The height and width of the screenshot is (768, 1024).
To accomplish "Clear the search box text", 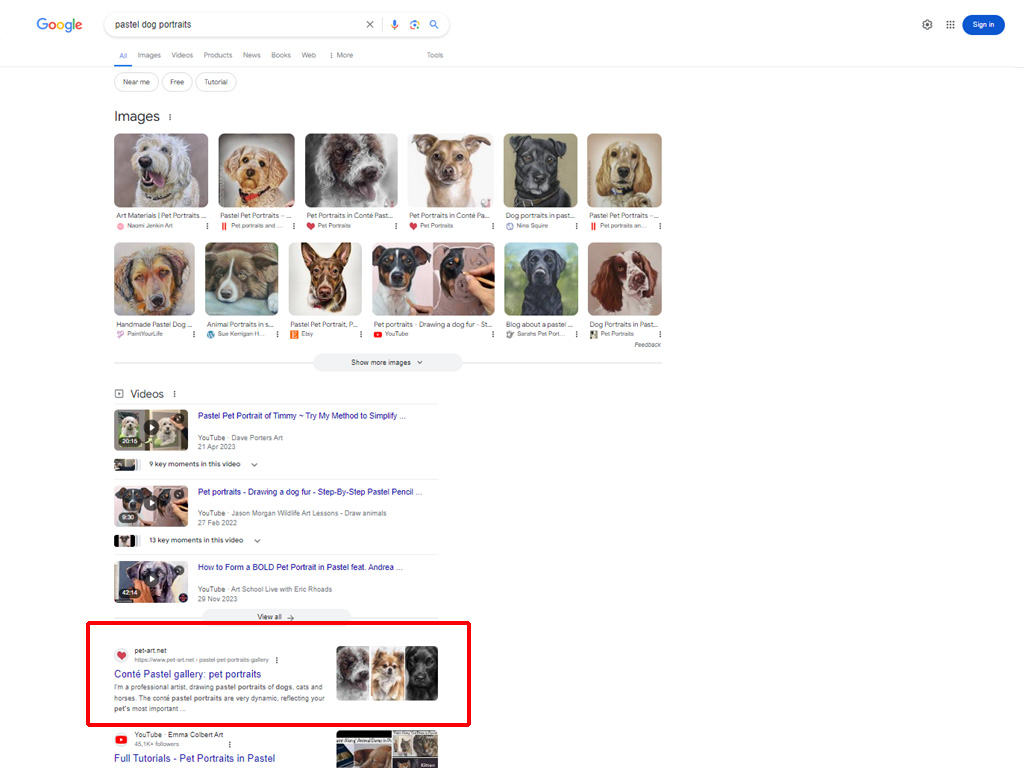I will 370,25.
